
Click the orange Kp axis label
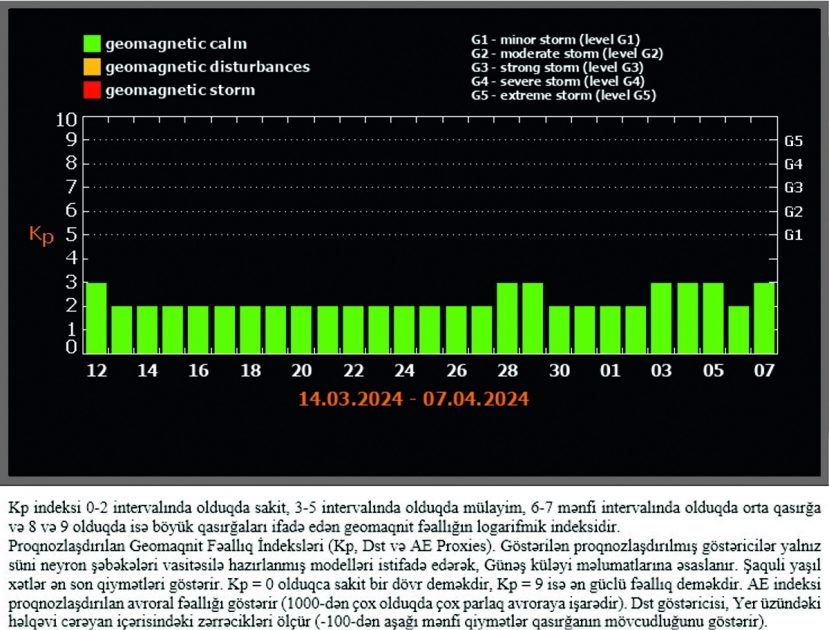click(41, 235)
